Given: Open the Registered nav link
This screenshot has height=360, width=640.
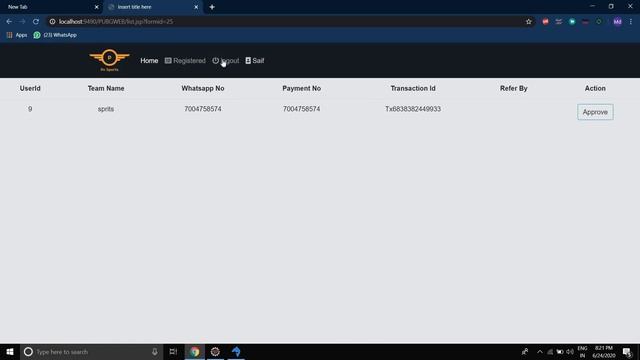Looking at the screenshot, I should [x=185, y=60].
